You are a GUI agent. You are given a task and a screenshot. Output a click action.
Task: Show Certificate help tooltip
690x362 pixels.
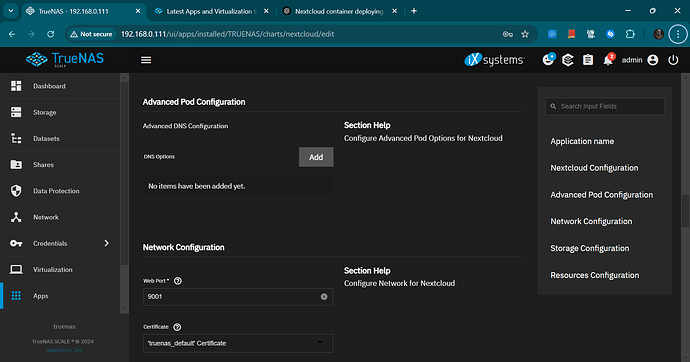pyautogui.click(x=177, y=327)
